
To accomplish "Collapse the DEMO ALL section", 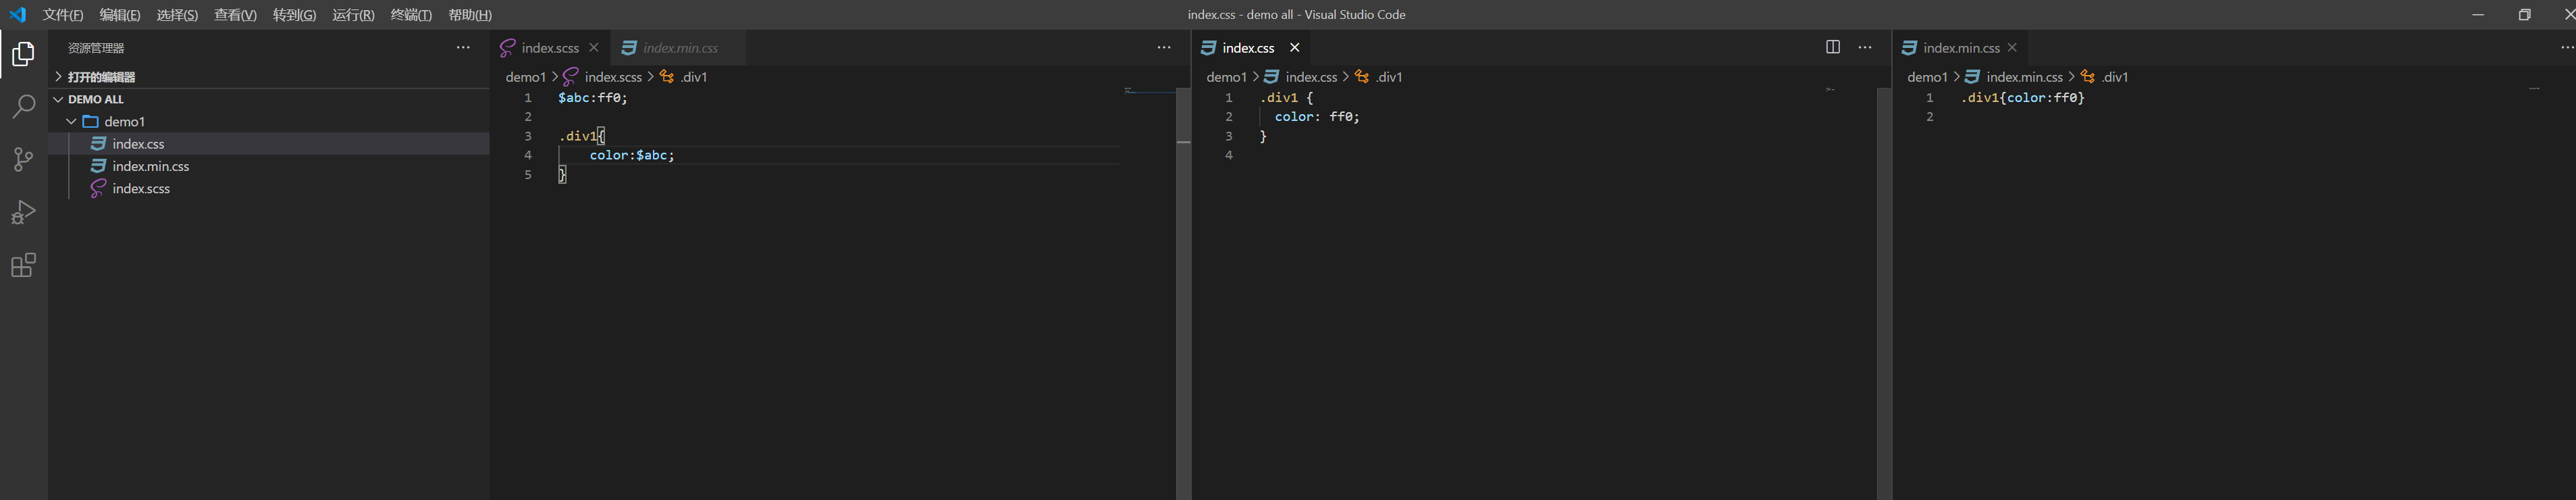I will pyautogui.click(x=269, y=99).
